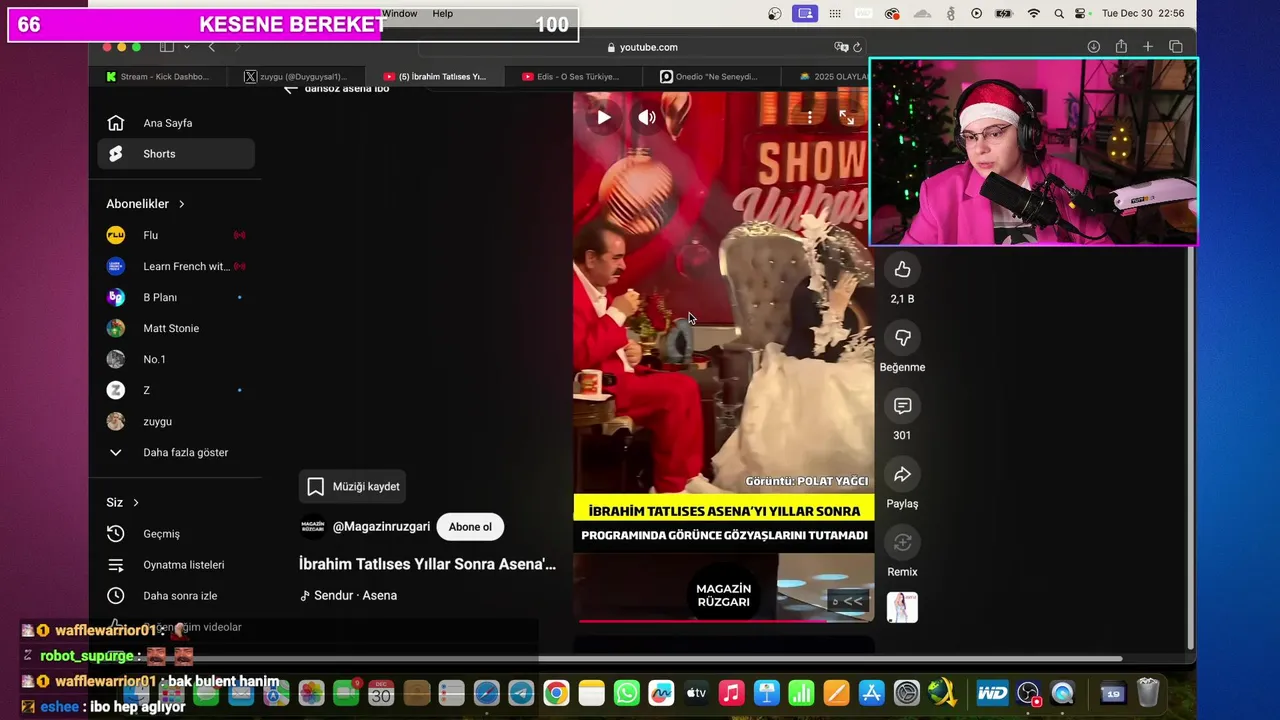Expand the Abonelikler section chevron
The image size is (1280, 720).
182,204
